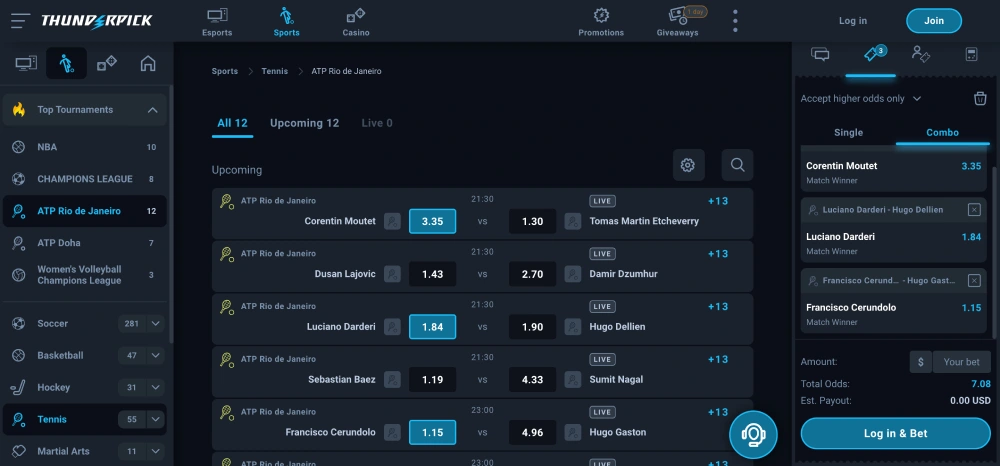The image size is (1000, 466).
Task: Select Sumit Nagal 4.33 odds
Action: 533,379
